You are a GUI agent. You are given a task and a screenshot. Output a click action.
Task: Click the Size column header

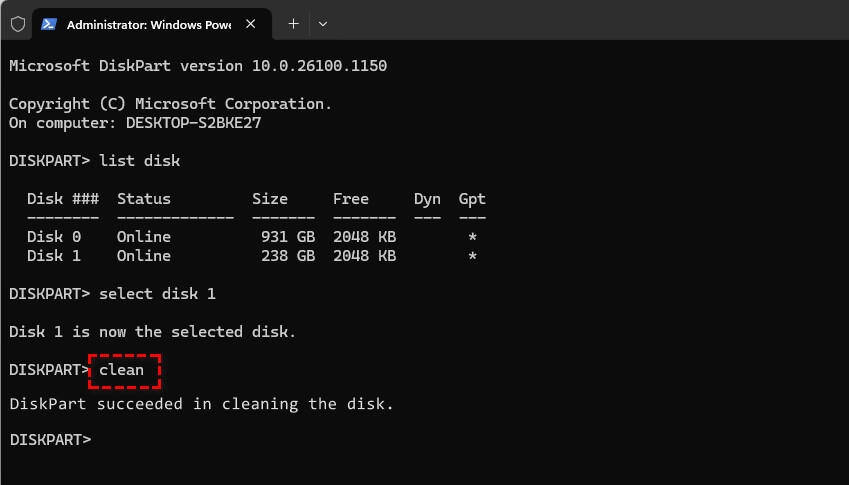(270, 199)
